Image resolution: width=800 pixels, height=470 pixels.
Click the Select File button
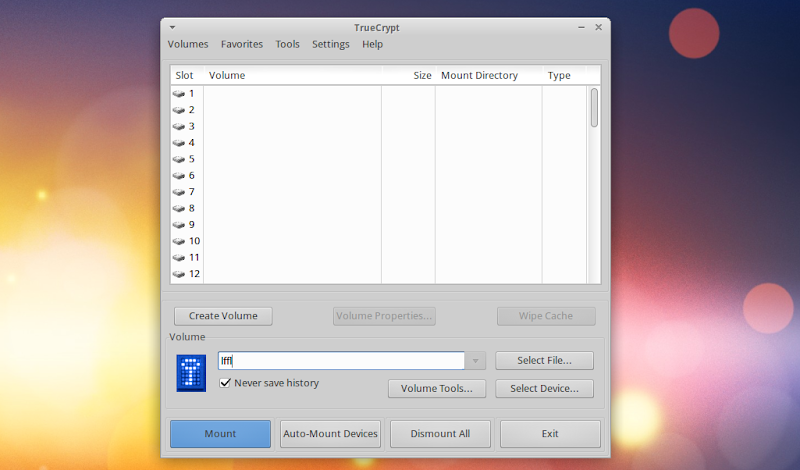click(544, 360)
